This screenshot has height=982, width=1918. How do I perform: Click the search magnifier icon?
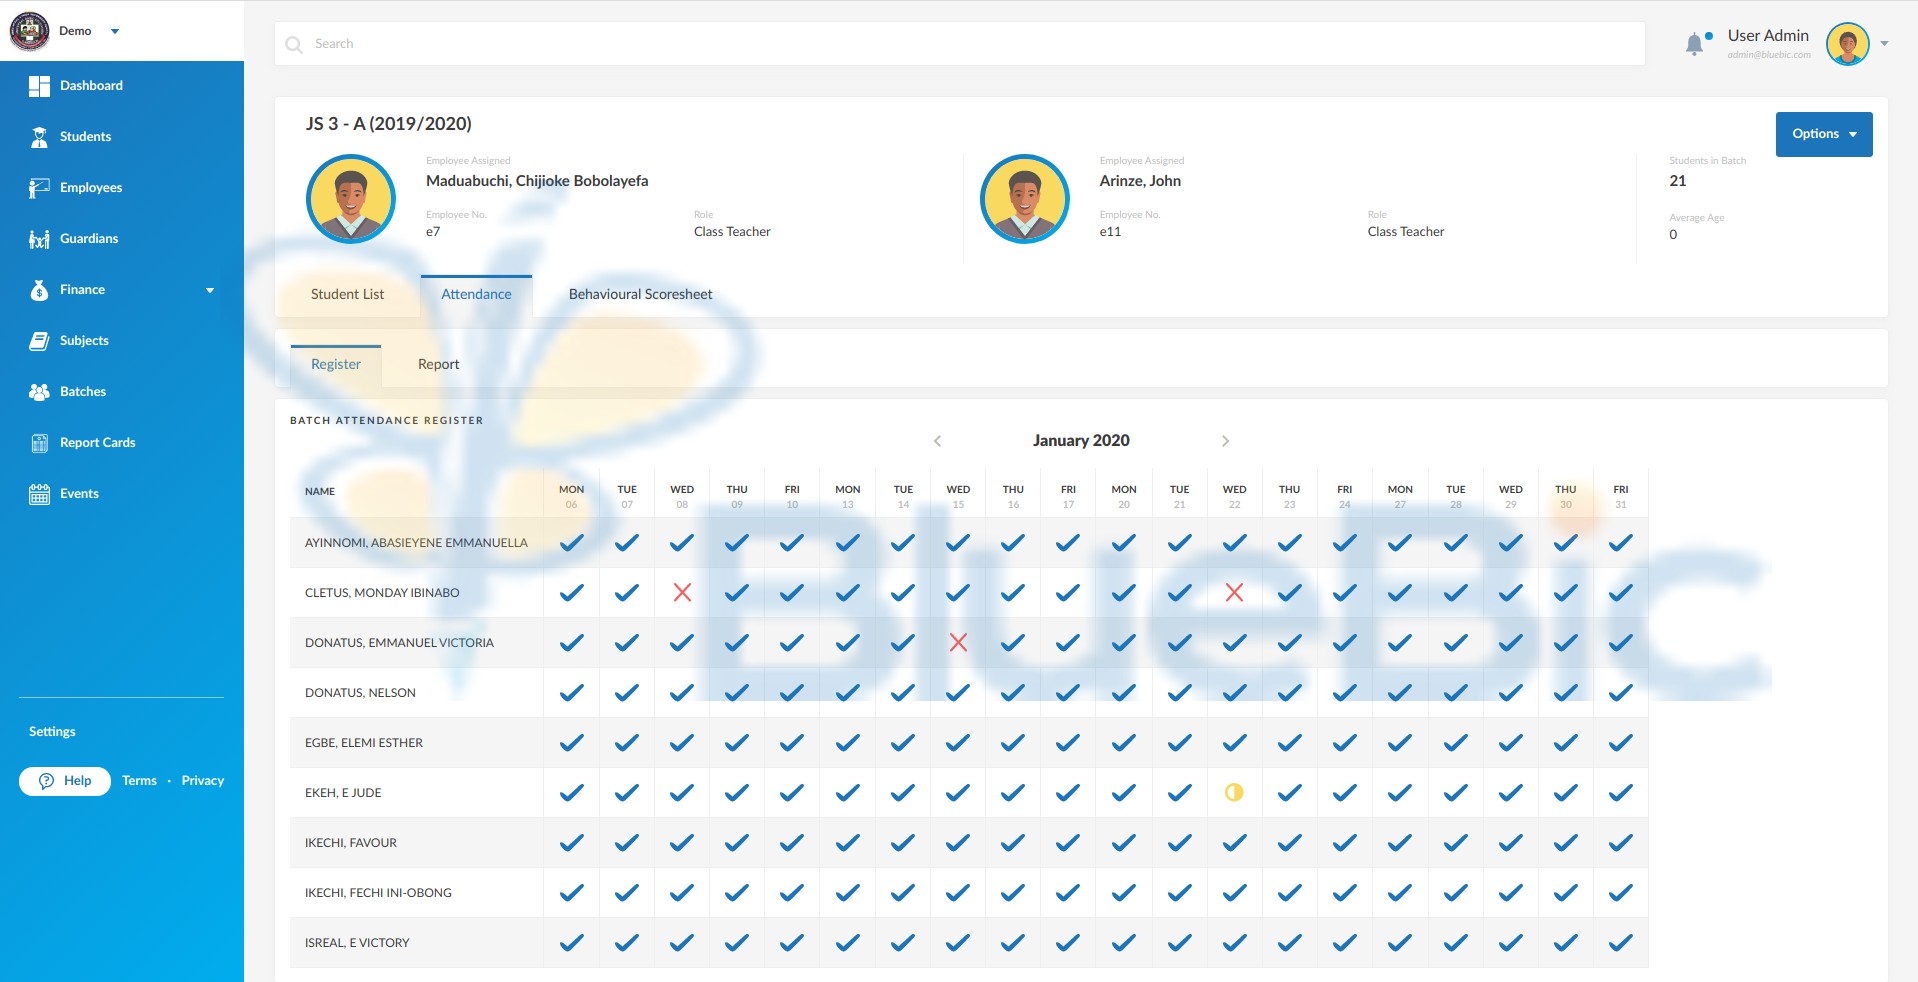coord(294,44)
